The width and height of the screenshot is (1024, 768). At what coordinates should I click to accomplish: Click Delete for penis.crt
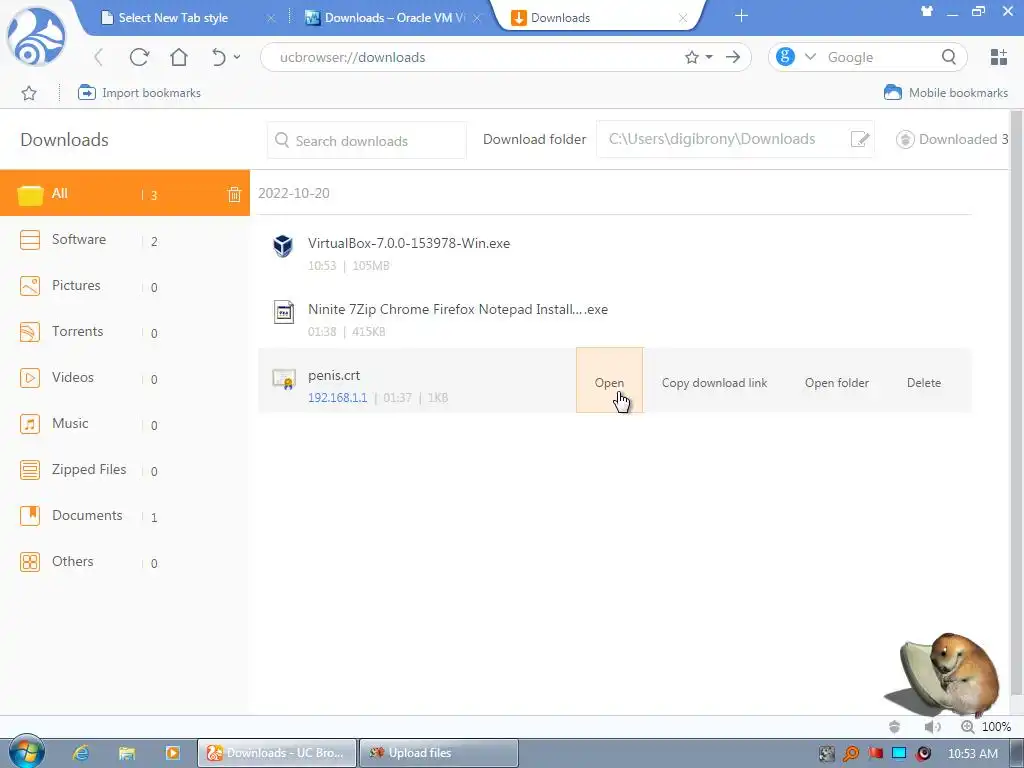click(x=923, y=383)
